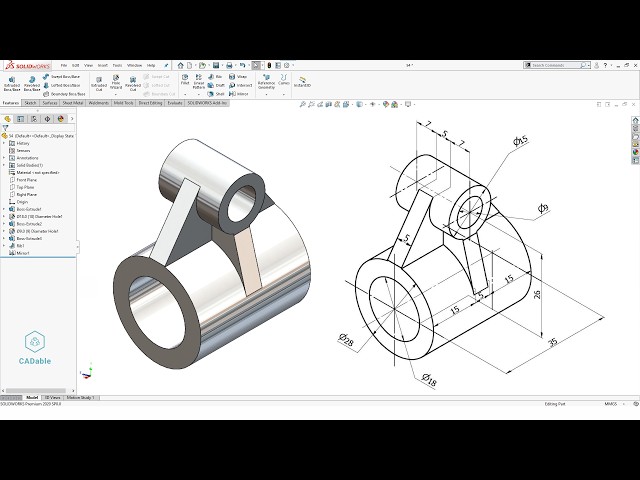
Task: Click the Undo icon
Action: tap(242, 65)
